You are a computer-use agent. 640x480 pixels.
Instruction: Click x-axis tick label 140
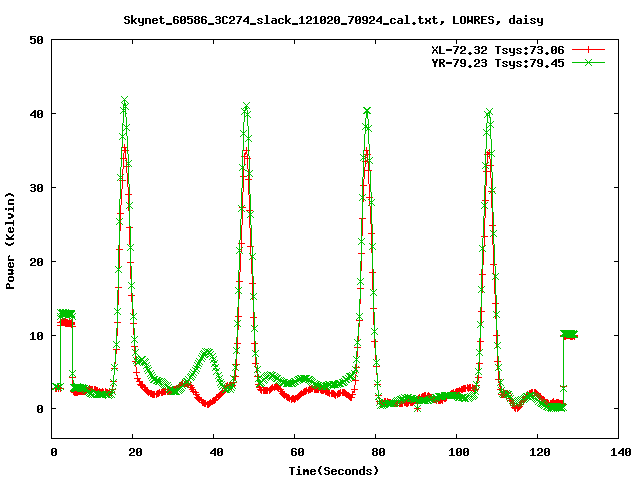click(x=621, y=452)
